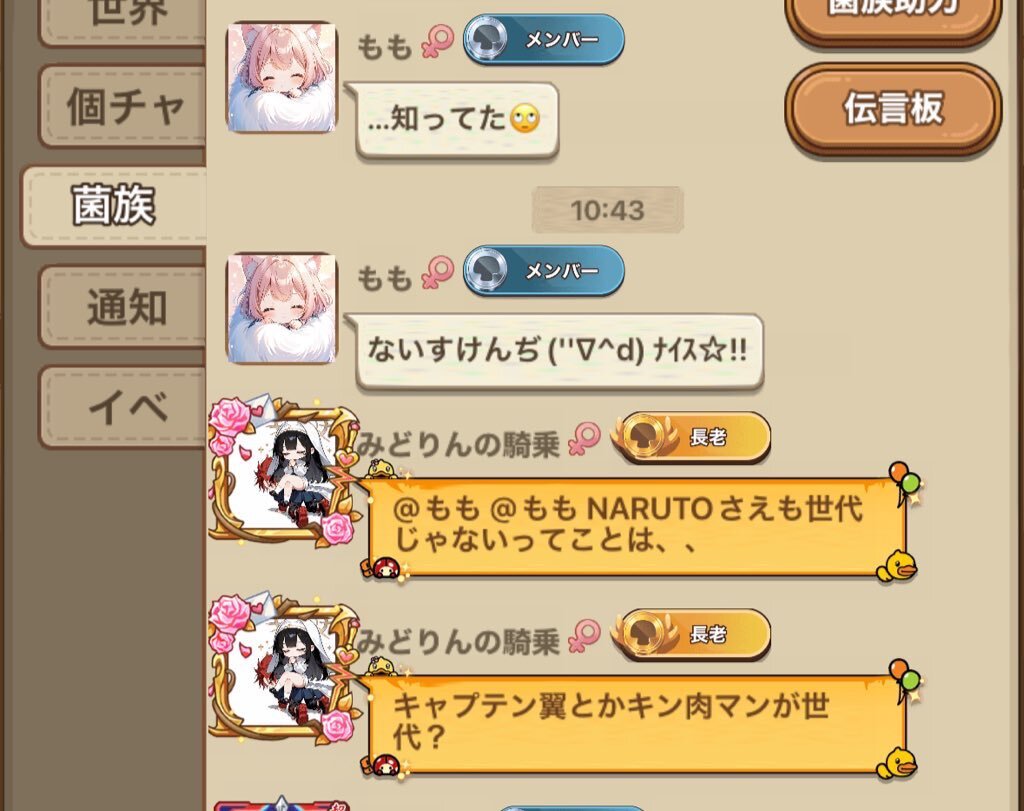
Task: Tap the female symbol beside second もも name
Action: pyautogui.click(x=437, y=272)
